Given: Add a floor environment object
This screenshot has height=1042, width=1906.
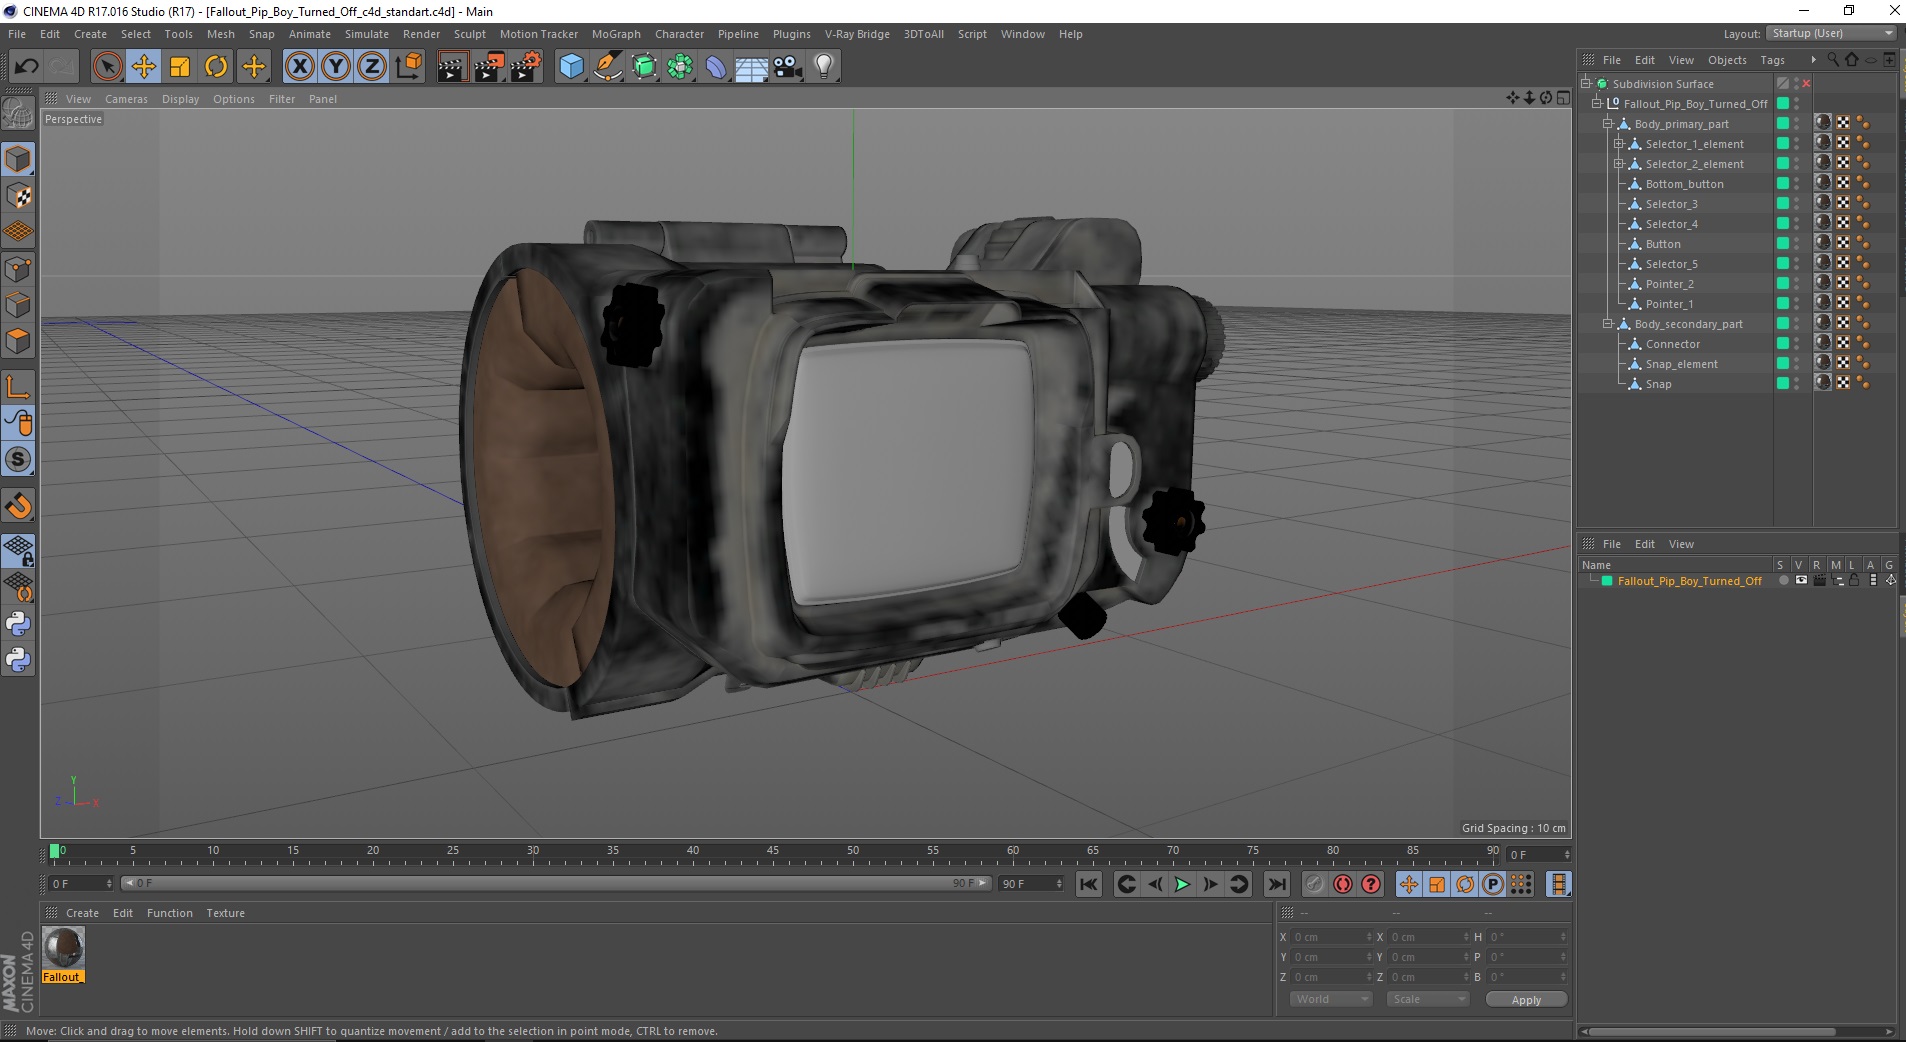Looking at the screenshot, I should point(752,67).
